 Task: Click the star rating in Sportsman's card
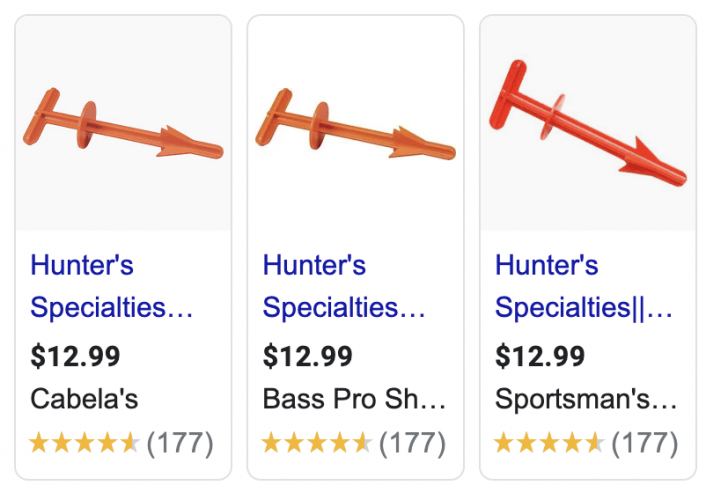[x=549, y=442]
